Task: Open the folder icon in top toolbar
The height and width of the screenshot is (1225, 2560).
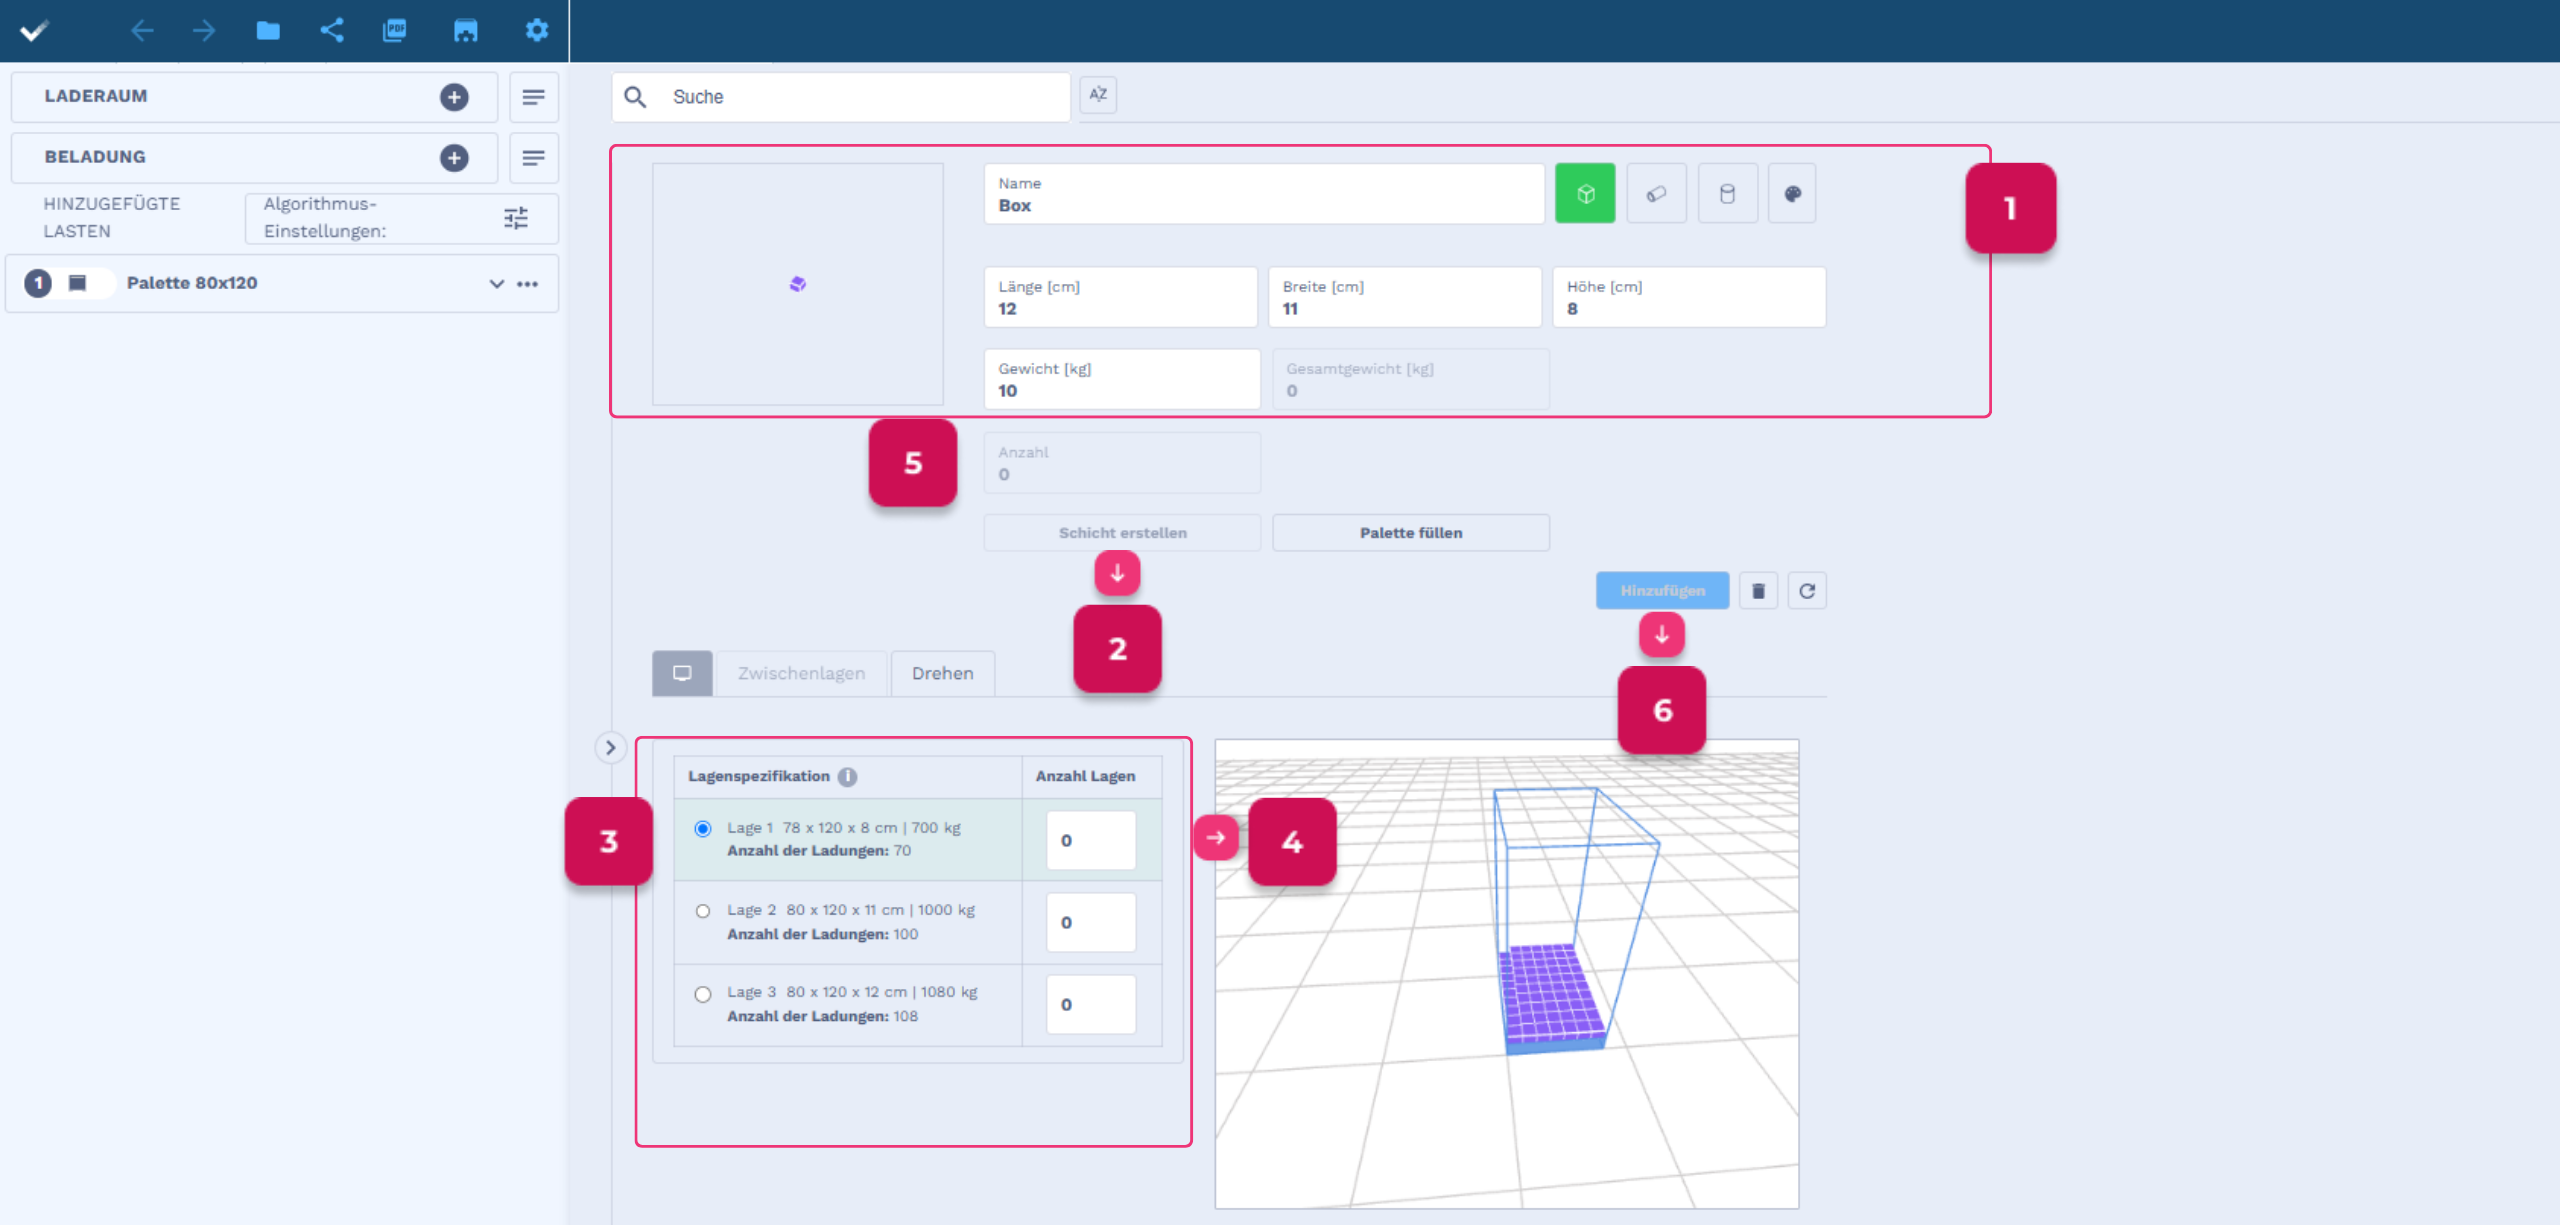Action: pos(268,31)
